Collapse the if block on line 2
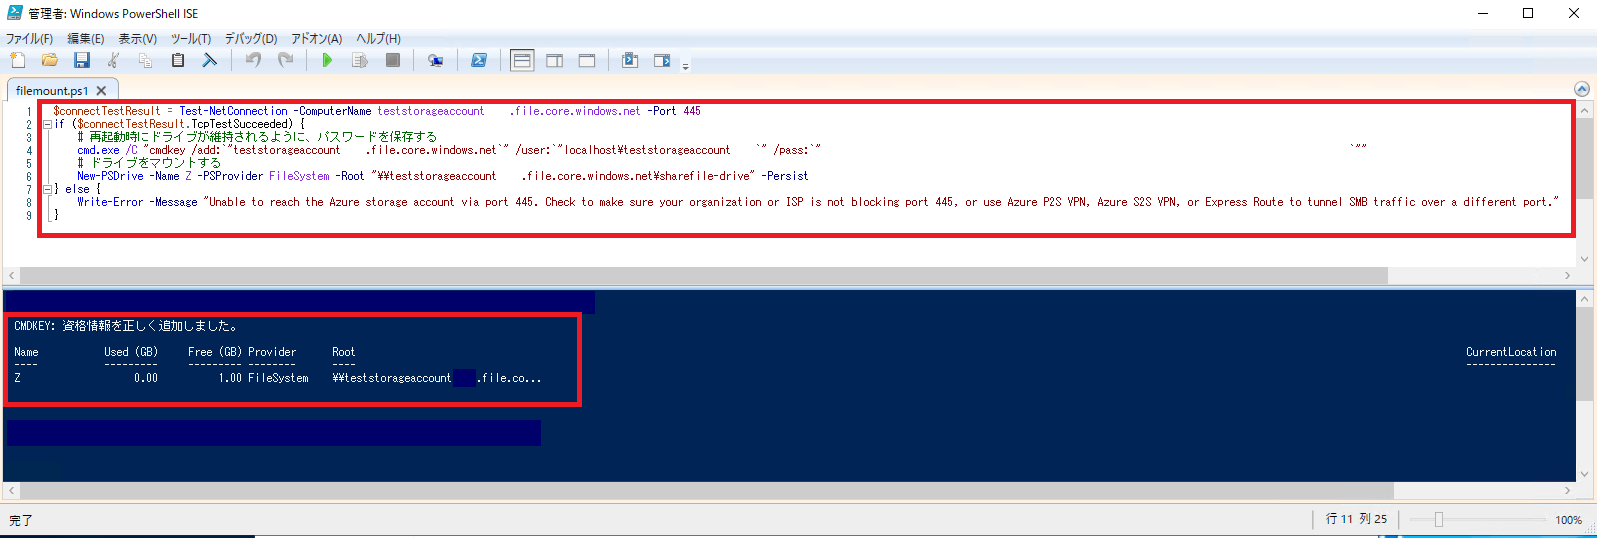 click(x=47, y=125)
